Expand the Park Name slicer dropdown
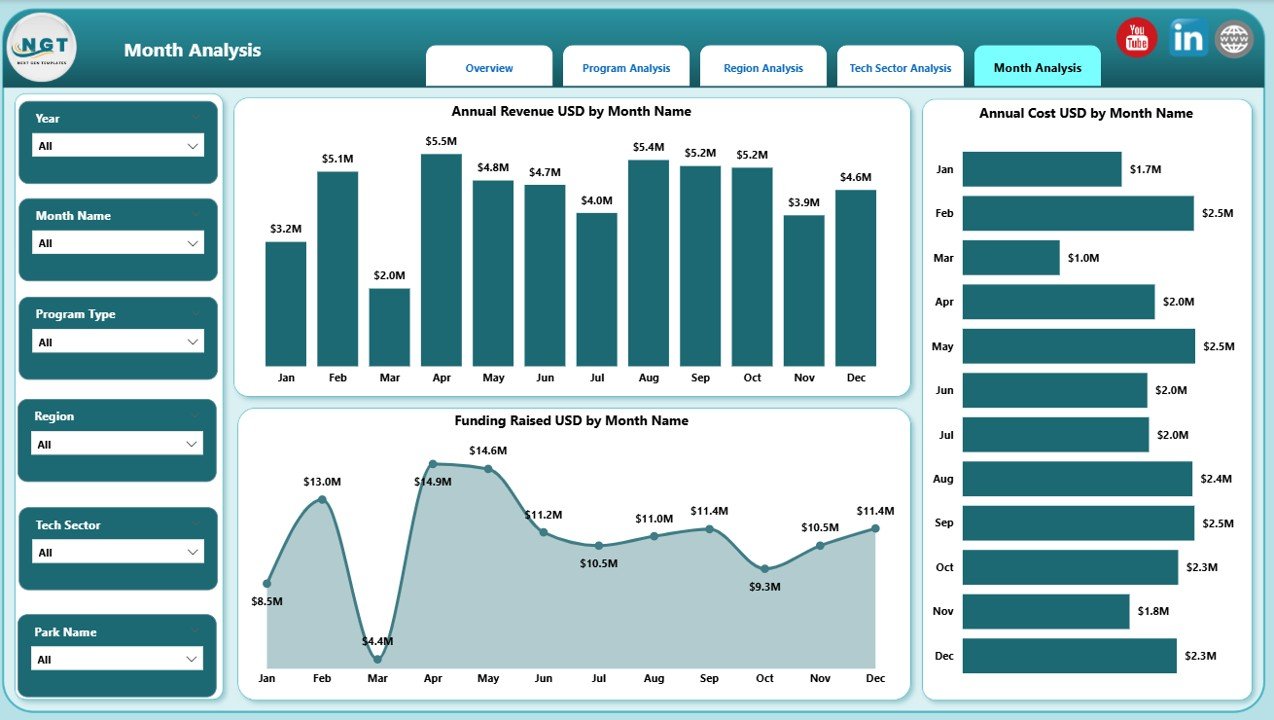Image resolution: width=1274 pixels, height=720 pixels. point(196,659)
